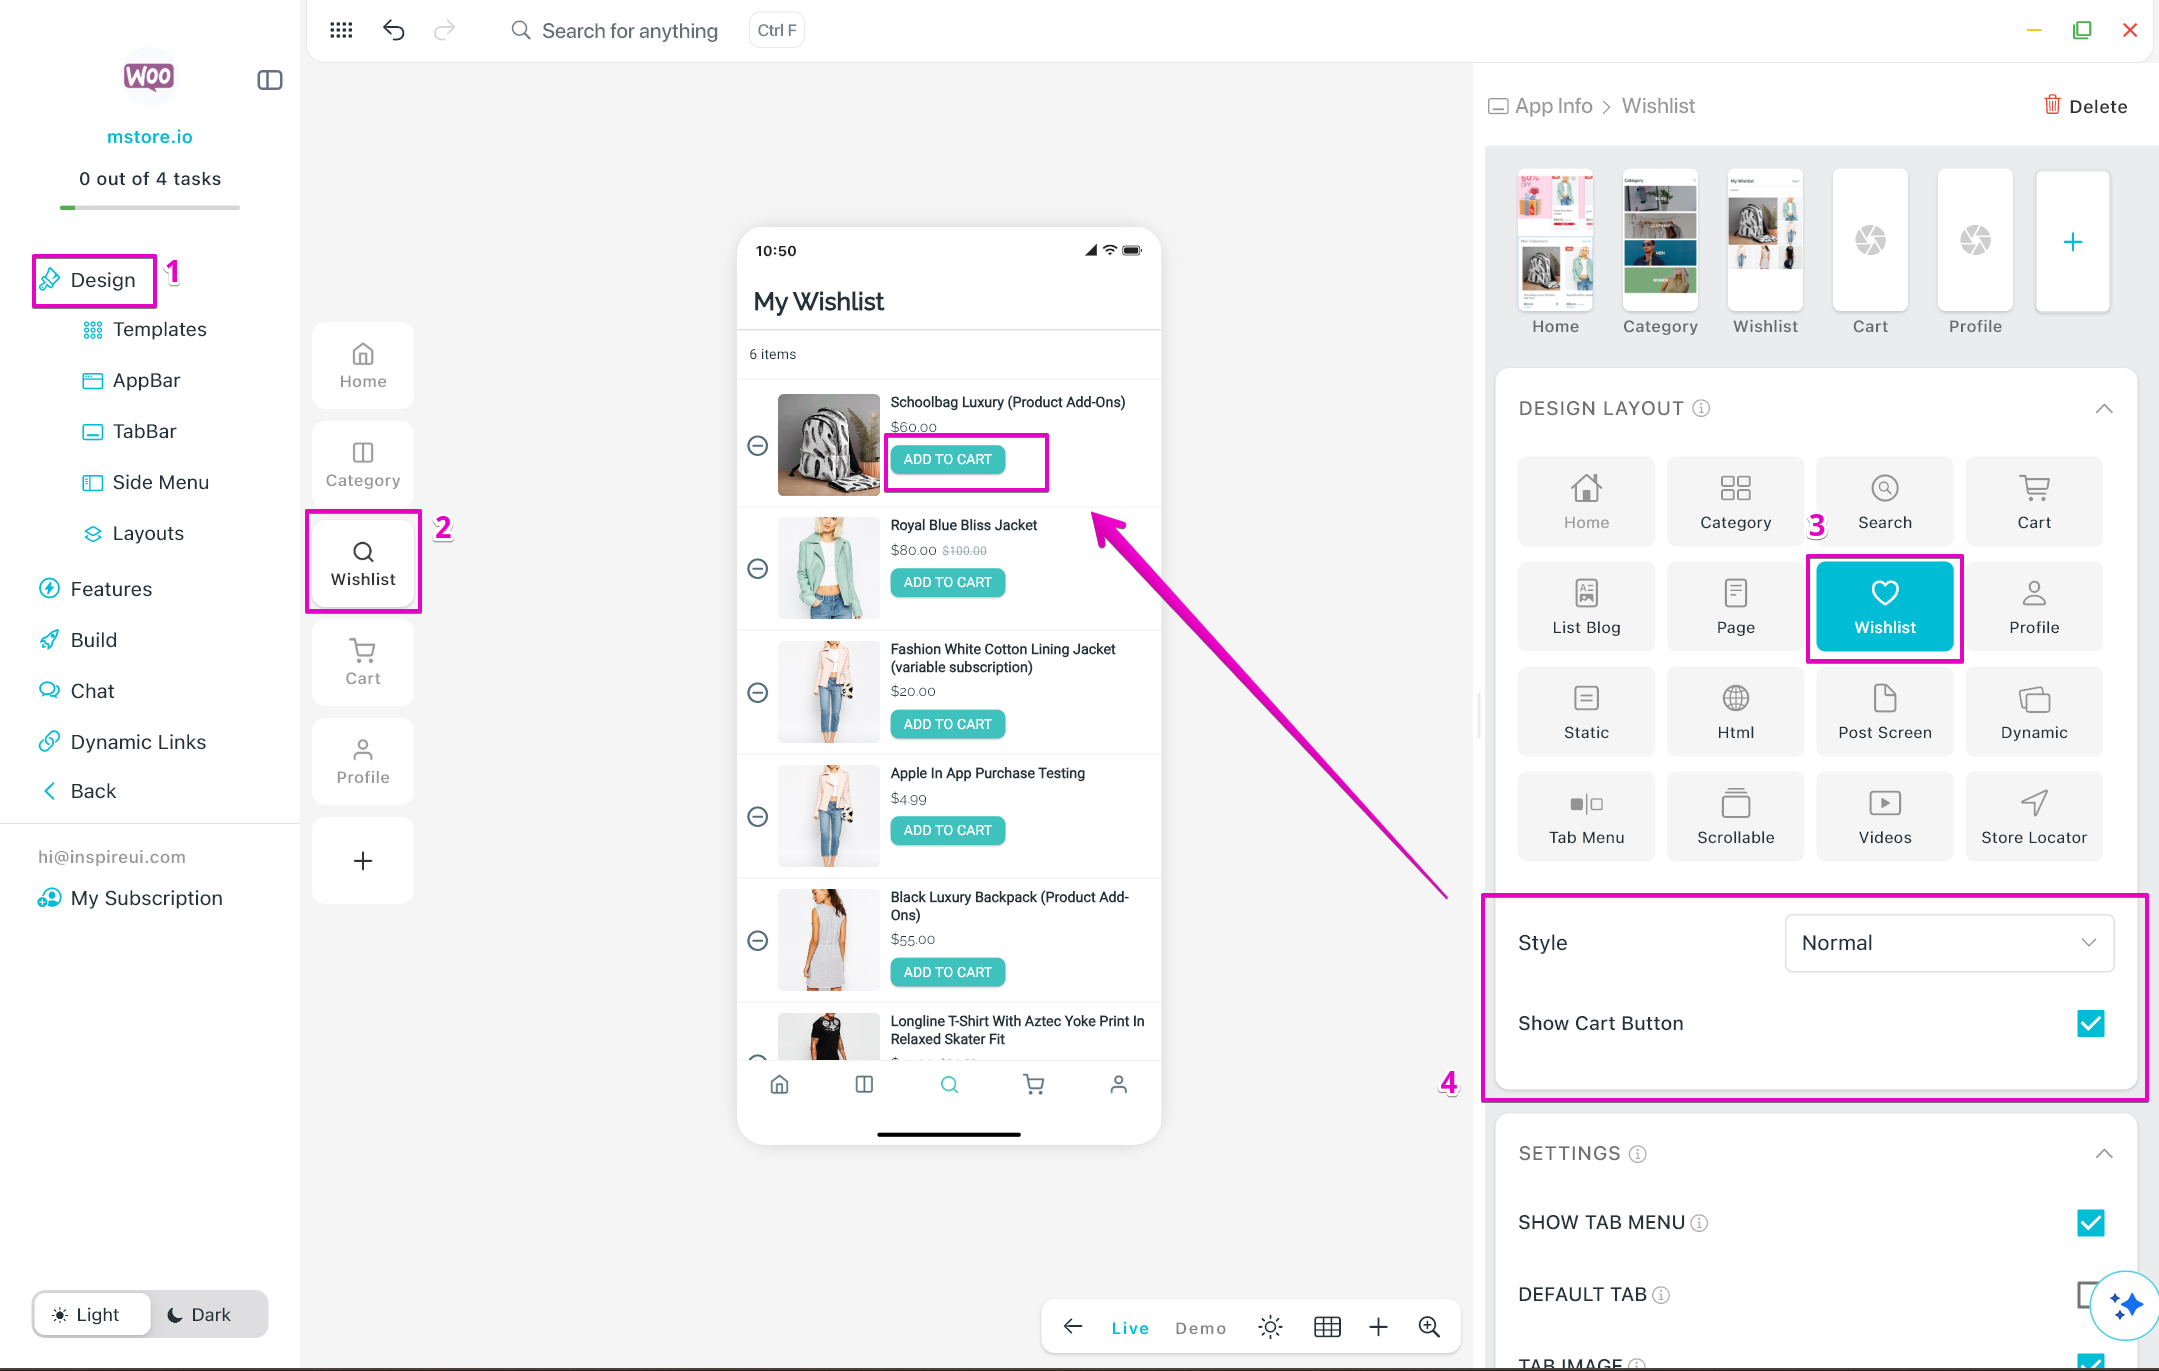Open the apps grid menu icon

pos(341,30)
